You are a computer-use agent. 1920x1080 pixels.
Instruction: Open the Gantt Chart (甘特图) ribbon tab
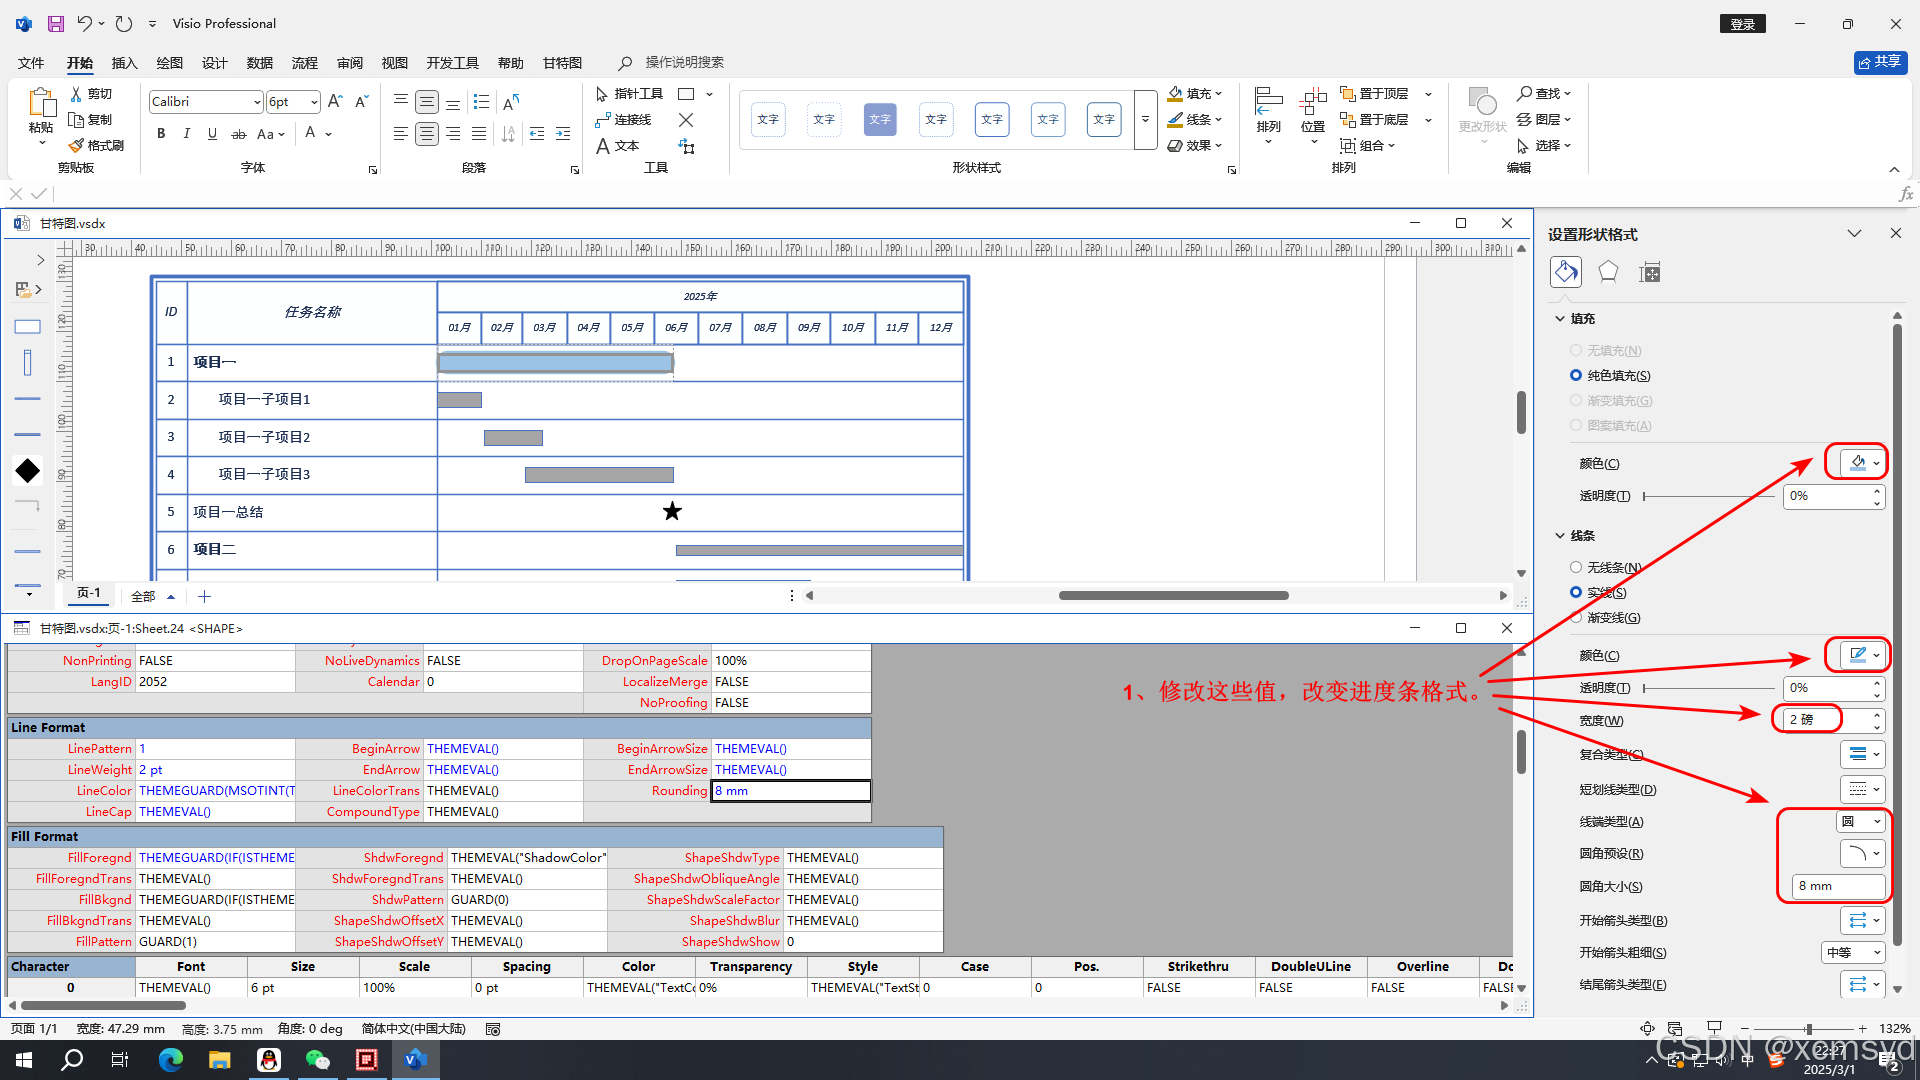click(x=562, y=63)
